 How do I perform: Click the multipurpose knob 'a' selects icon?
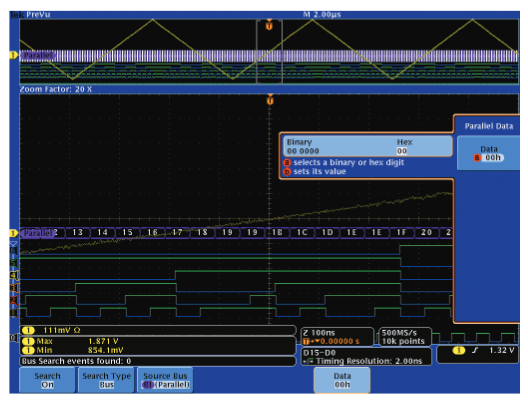pyautogui.click(x=287, y=163)
